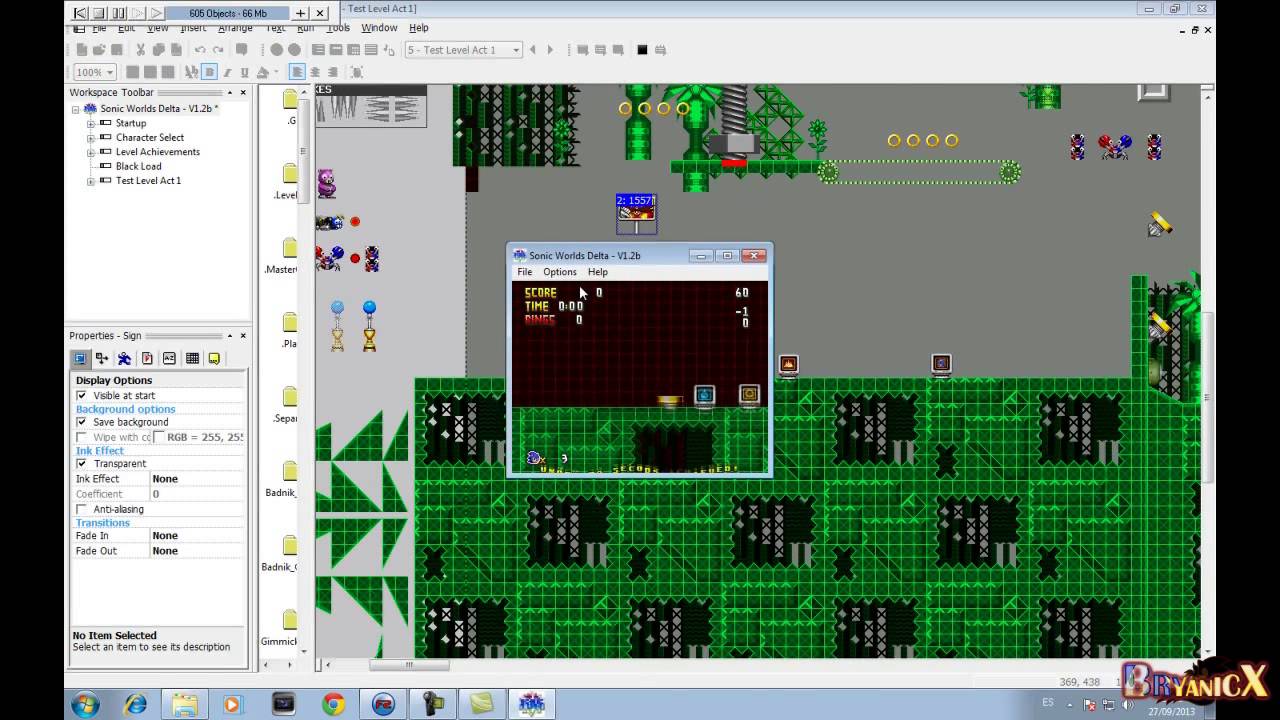Open the Help menu in the main menu bar
Viewport: 1280px width, 720px height.
(419, 28)
